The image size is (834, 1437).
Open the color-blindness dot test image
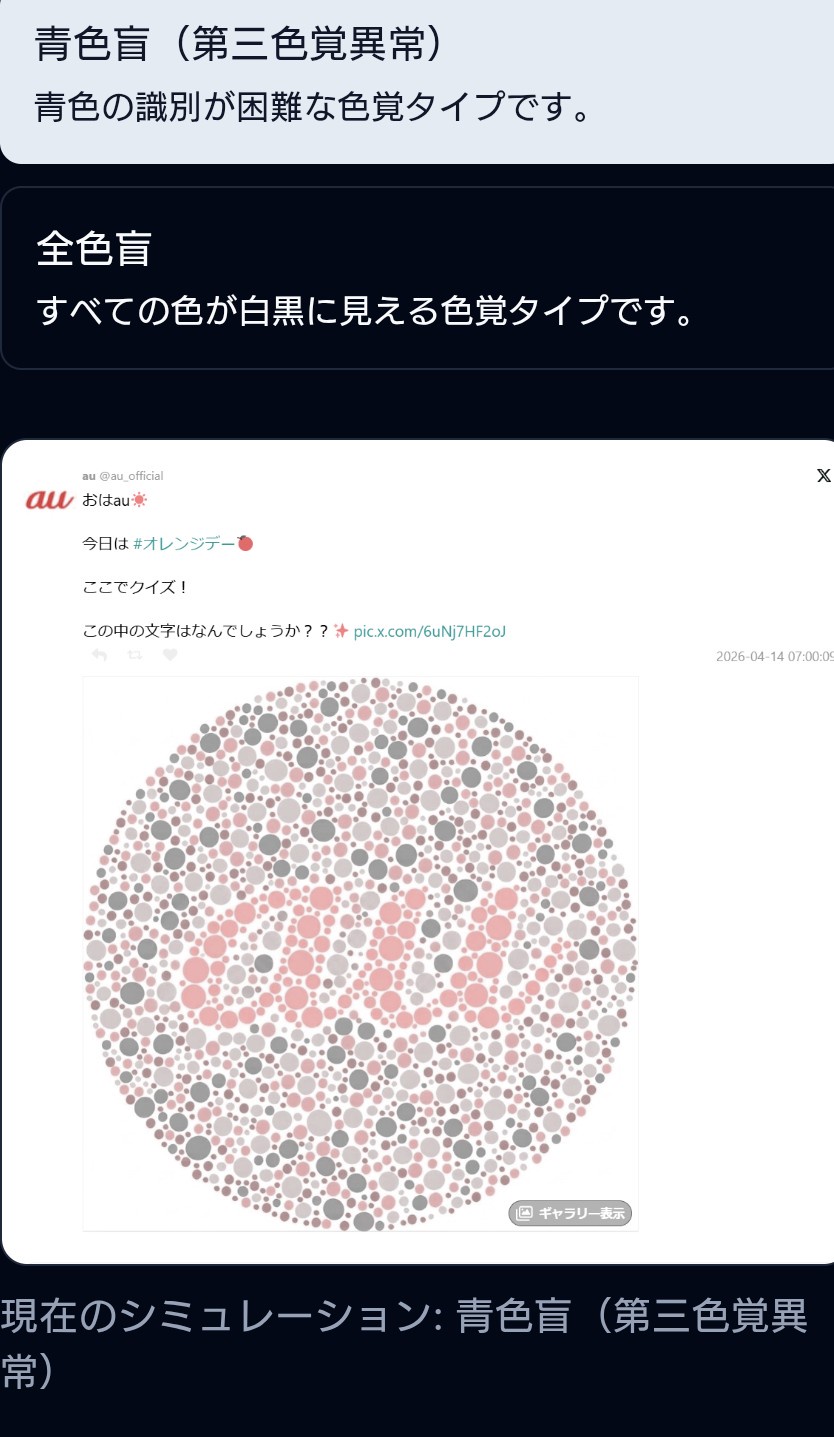coord(360,953)
